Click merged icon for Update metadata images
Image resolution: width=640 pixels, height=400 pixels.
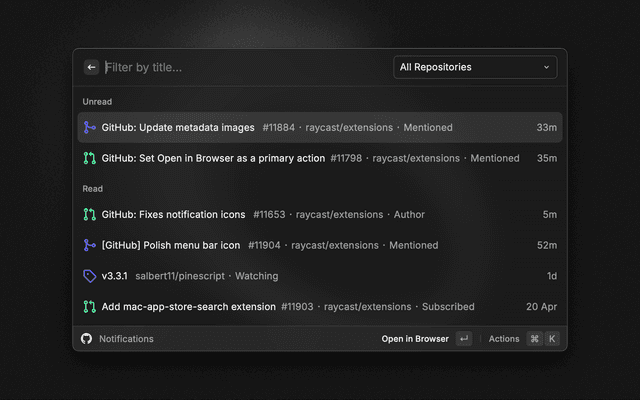89,128
